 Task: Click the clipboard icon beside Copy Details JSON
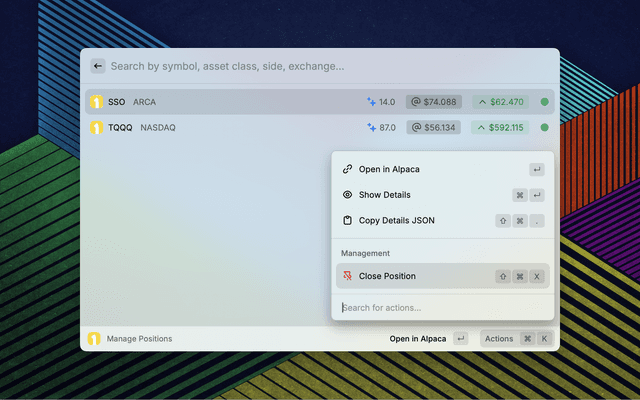click(x=347, y=220)
